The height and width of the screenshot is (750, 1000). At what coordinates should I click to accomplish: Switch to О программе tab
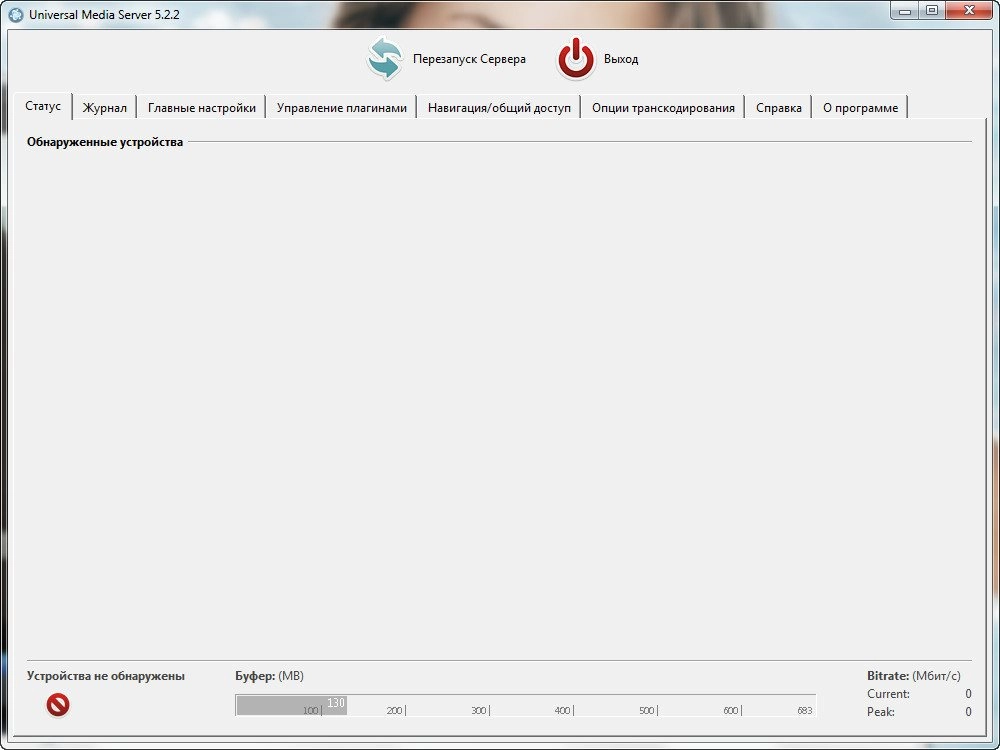point(860,108)
